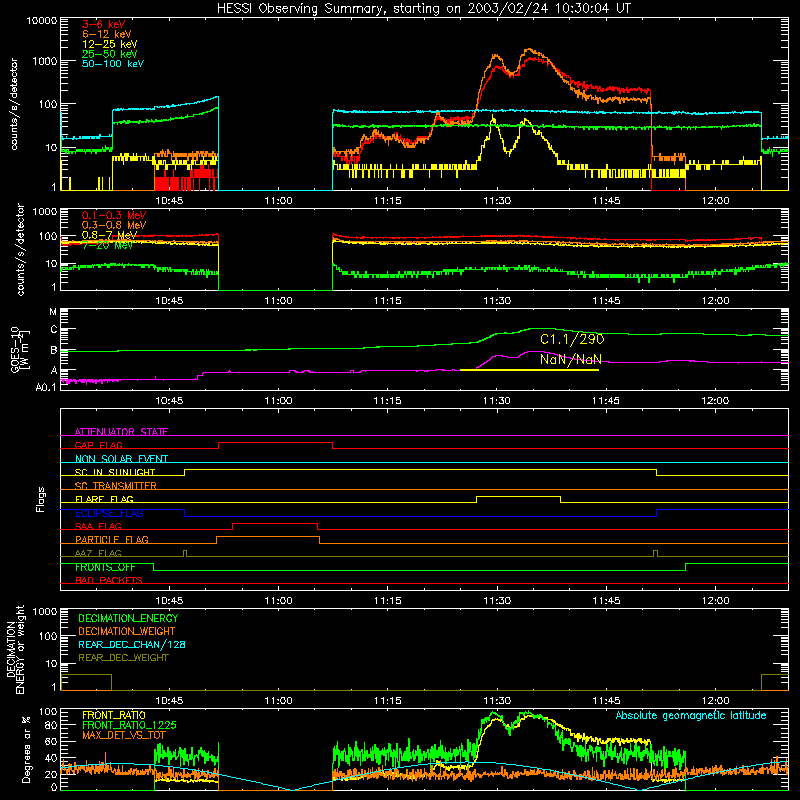Click the green 7-20 MeV legend label

(107, 245)
